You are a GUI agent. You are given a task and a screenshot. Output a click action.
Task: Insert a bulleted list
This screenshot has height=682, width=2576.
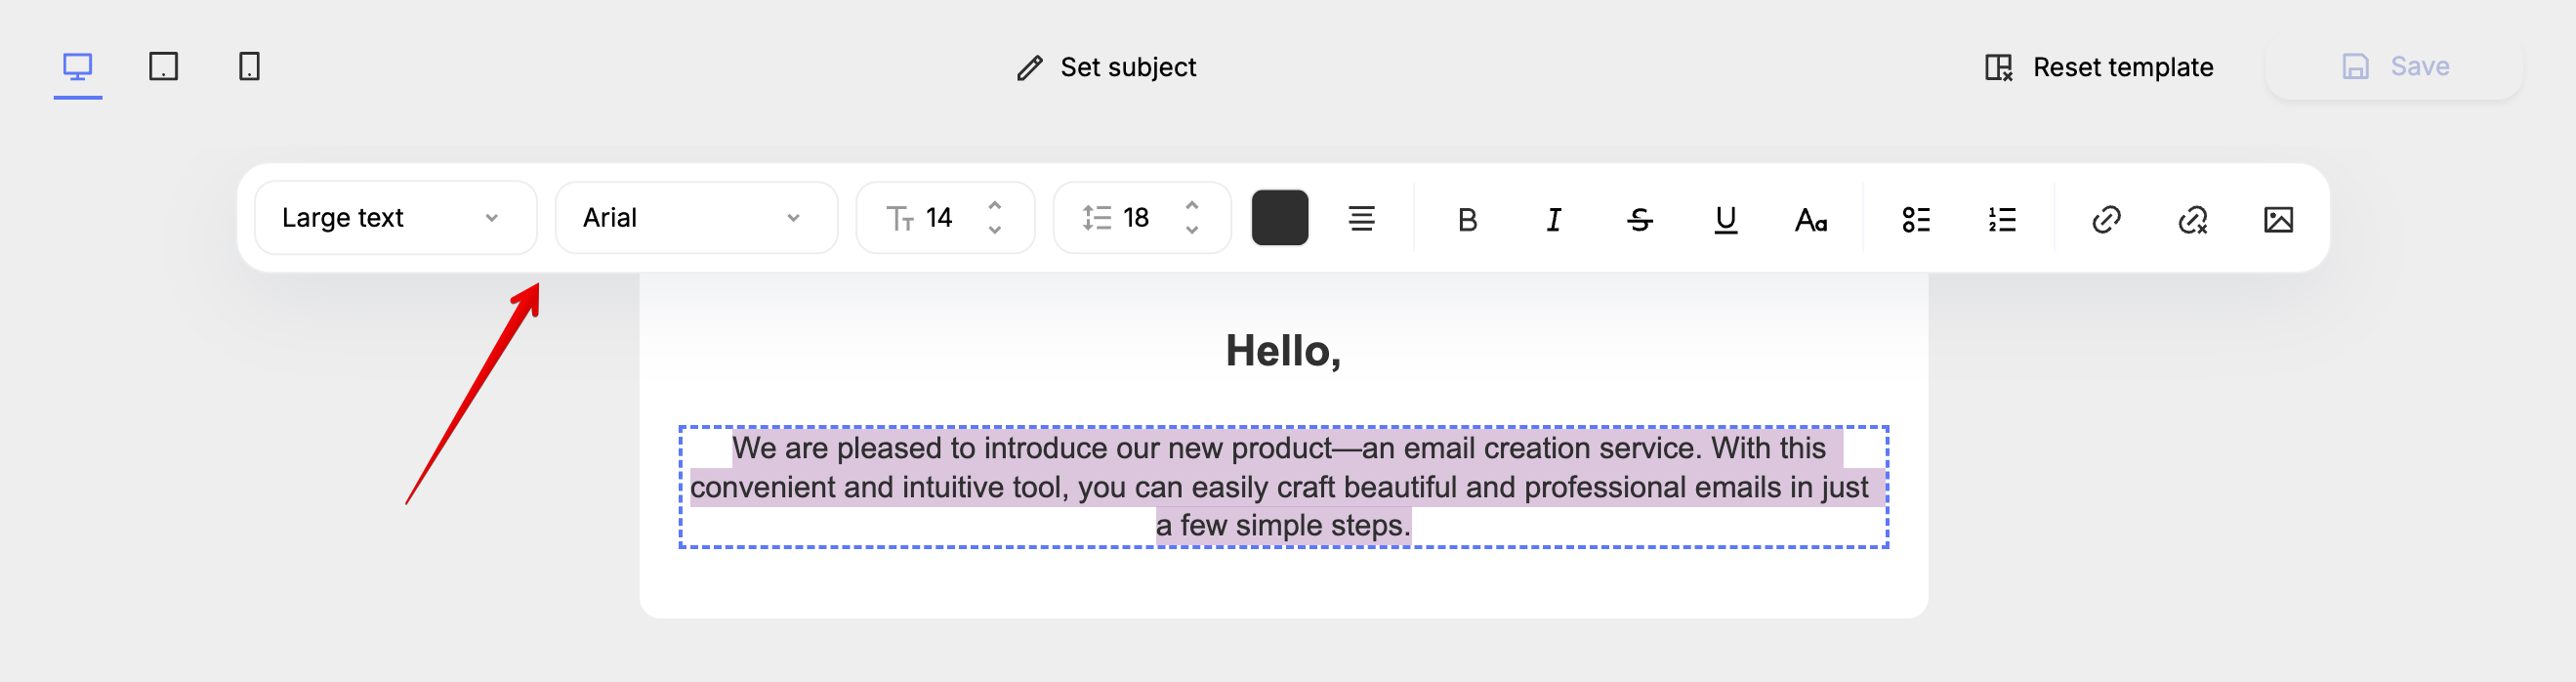pyautogui.click(x=1916, y=219)
